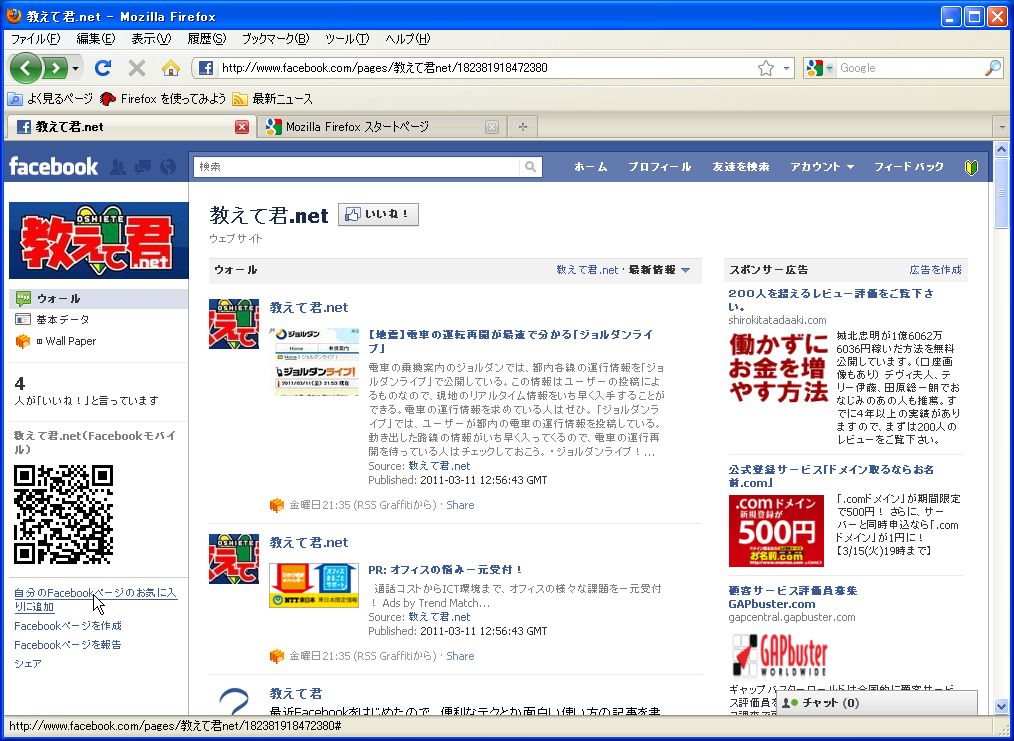
Task: Open Facebook messages icon
Action: click(x=143, y=167)
